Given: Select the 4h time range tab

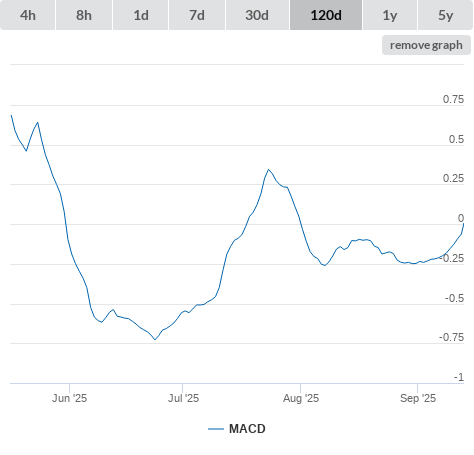Looking at the screenshot, I should click(28, 15).
